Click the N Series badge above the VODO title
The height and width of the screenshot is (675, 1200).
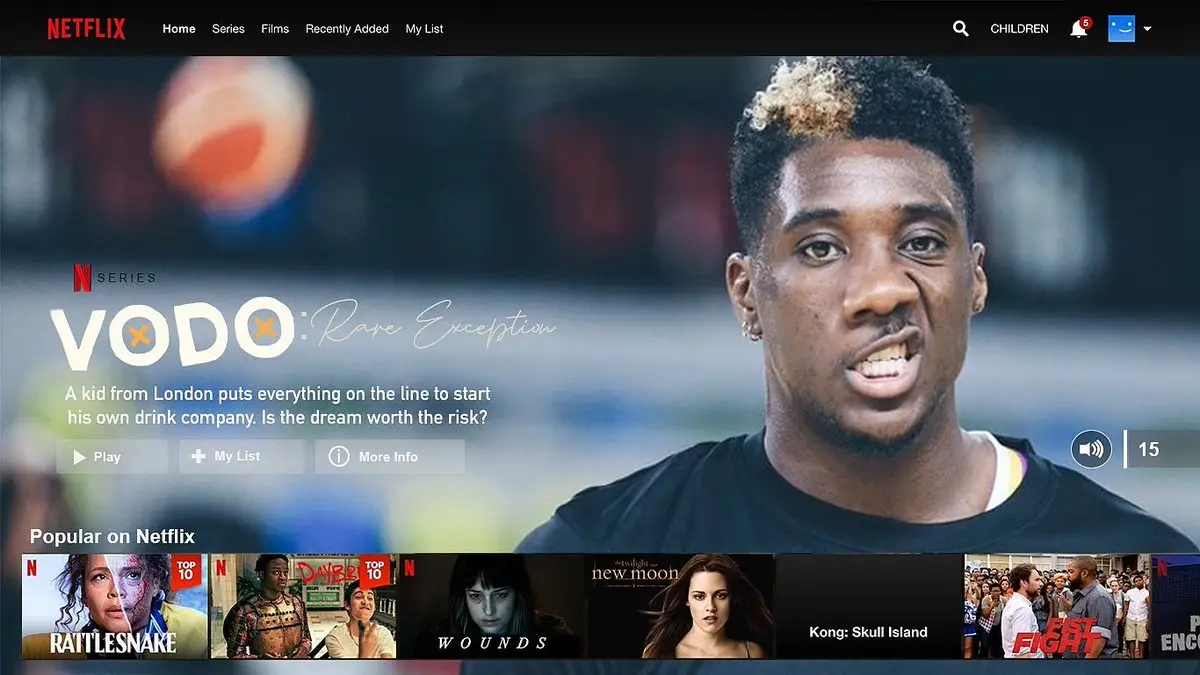113,276
